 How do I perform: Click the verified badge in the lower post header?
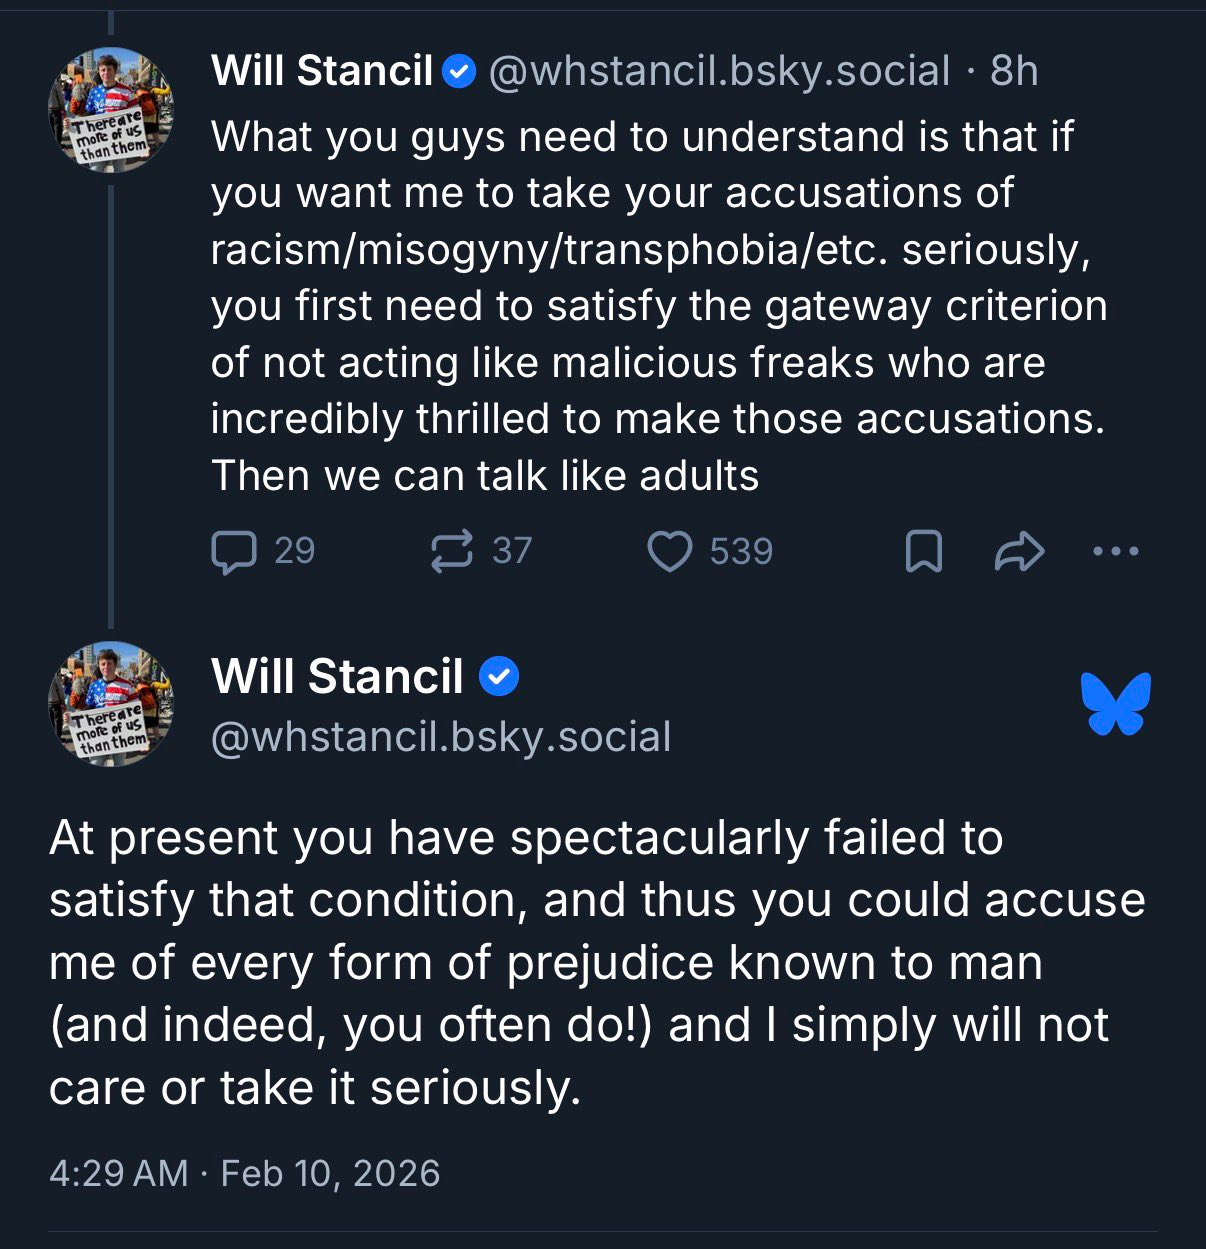click(499, 677)
